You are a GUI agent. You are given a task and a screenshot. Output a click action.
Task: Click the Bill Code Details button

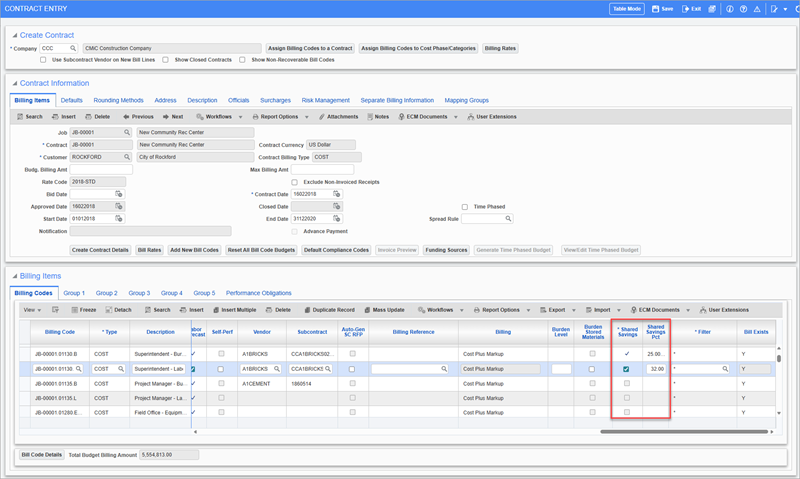(42, 455)
